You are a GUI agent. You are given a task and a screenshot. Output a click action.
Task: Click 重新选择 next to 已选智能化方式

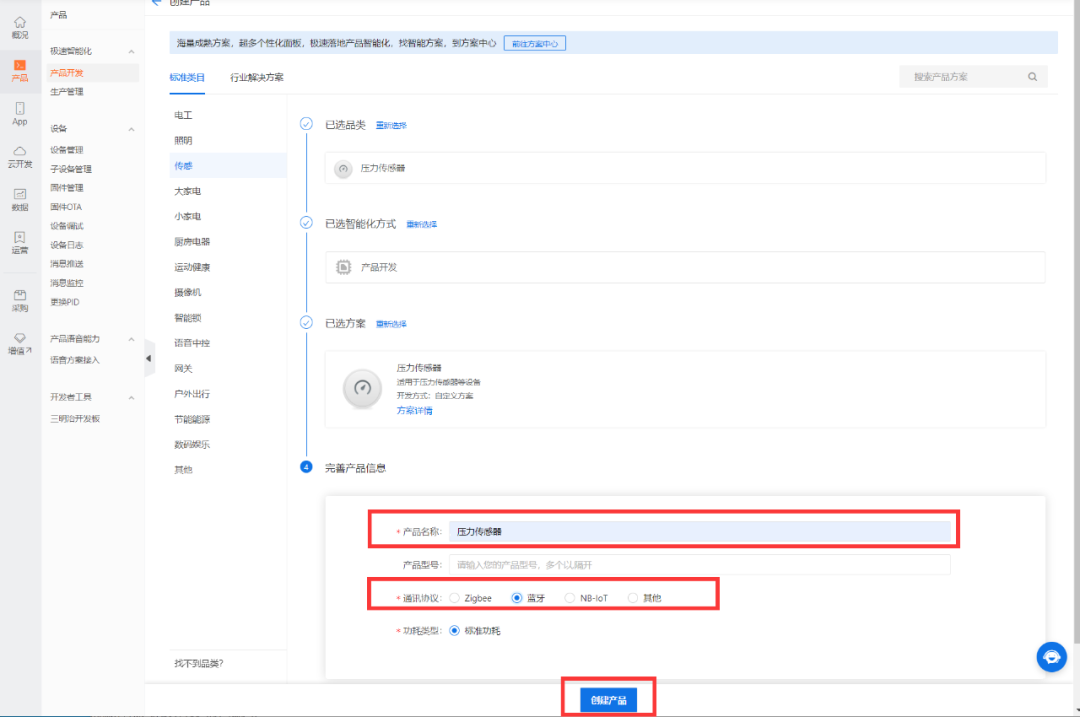pos(422,225)
